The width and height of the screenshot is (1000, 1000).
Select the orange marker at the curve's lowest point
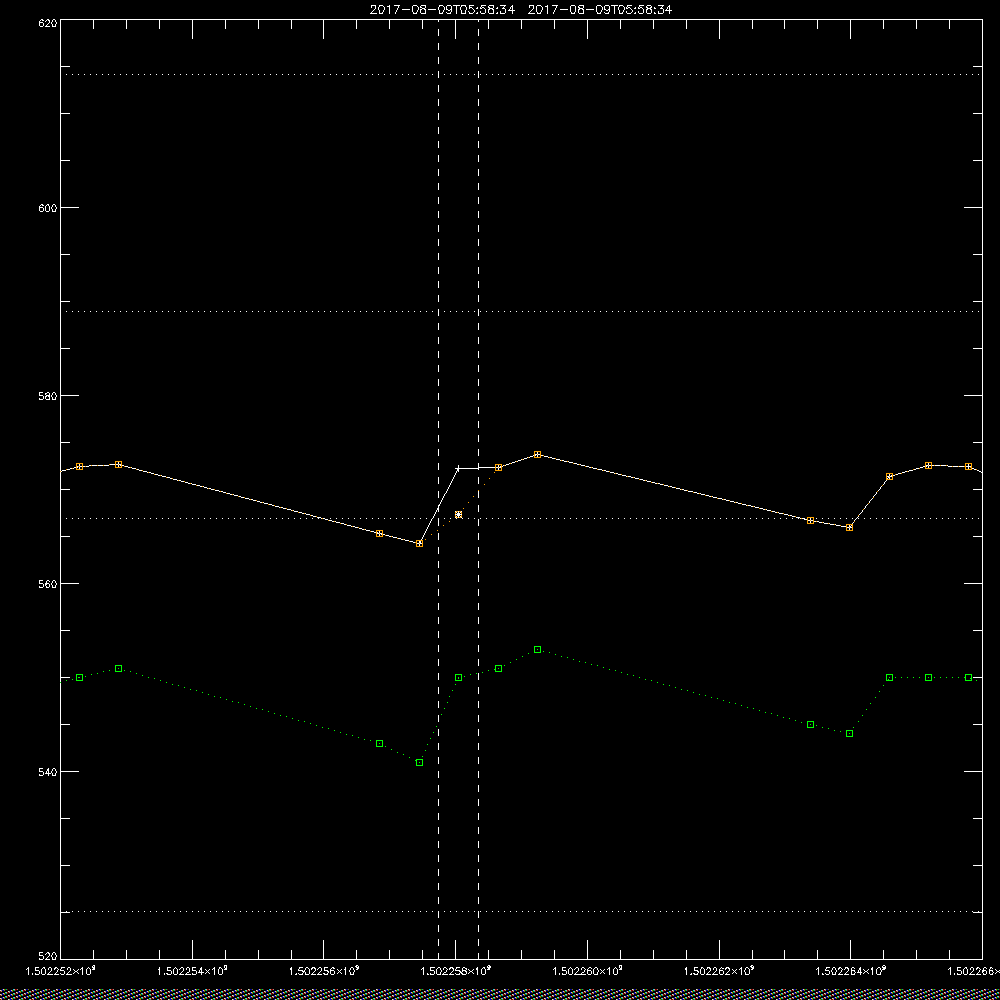(419, 543)
